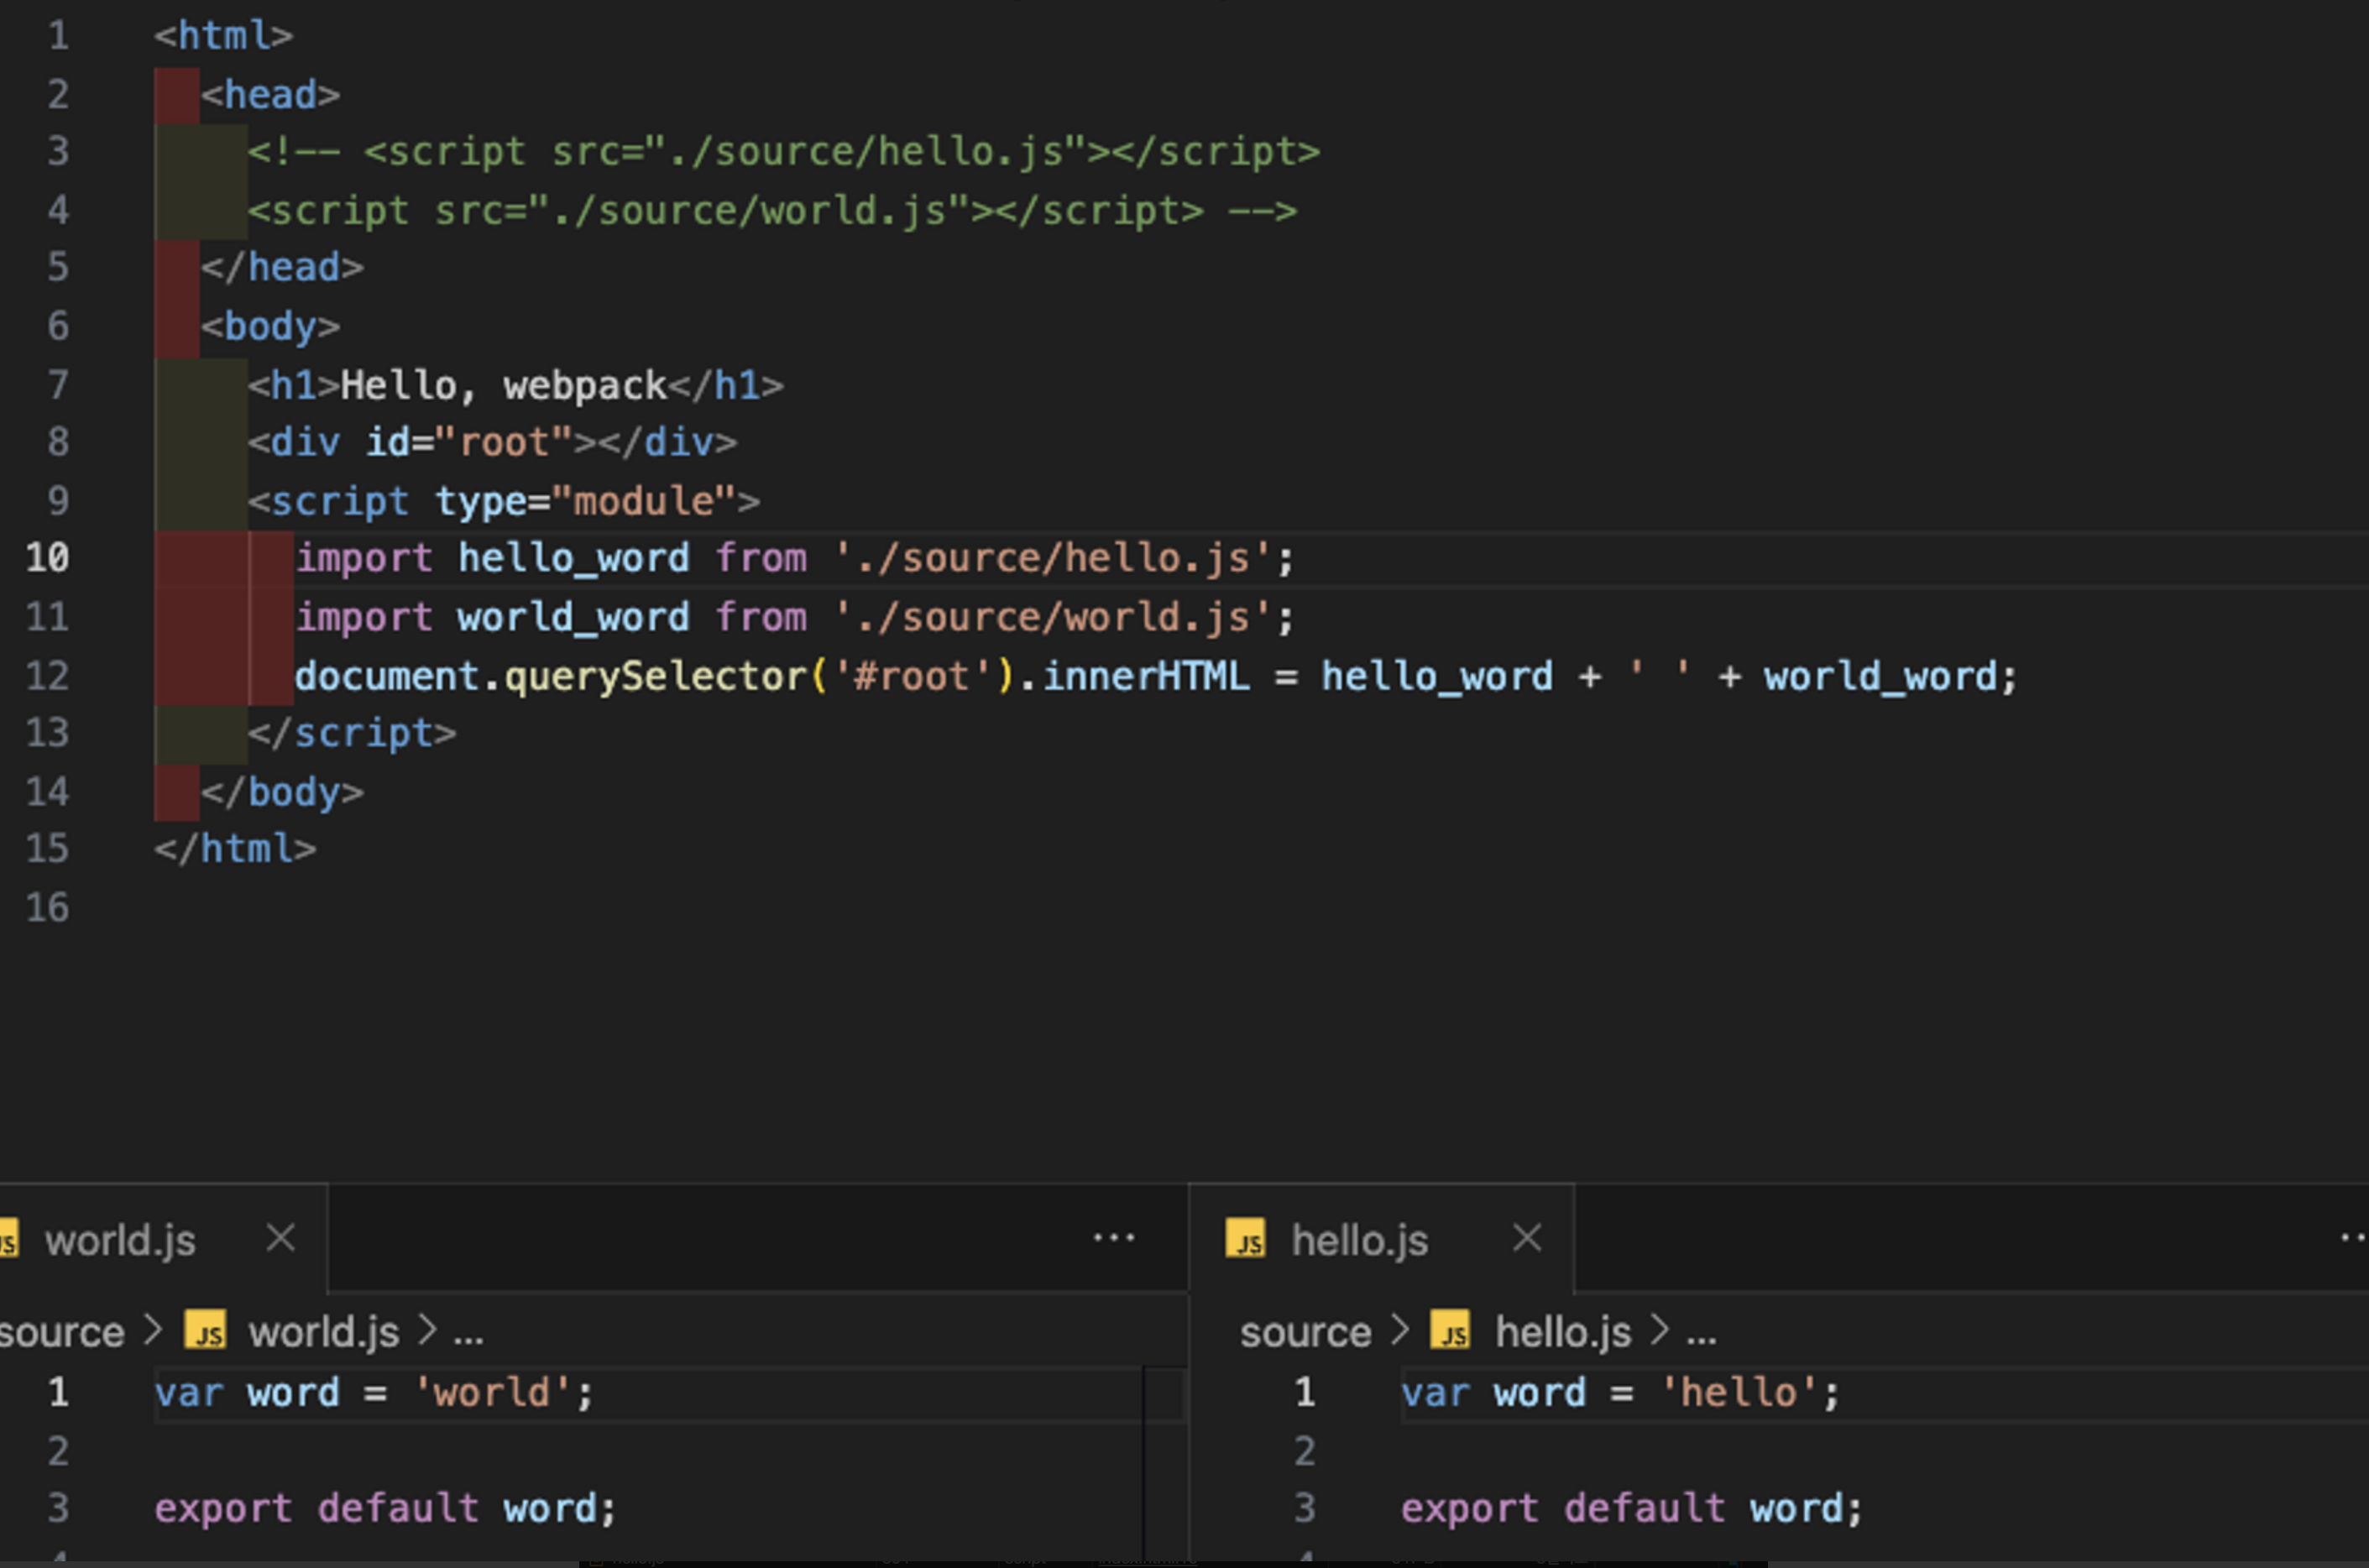Screen dimensions: 2369x1568
Task: Click JS icon in world.js breadcrumb
Action: (207, 1332)
